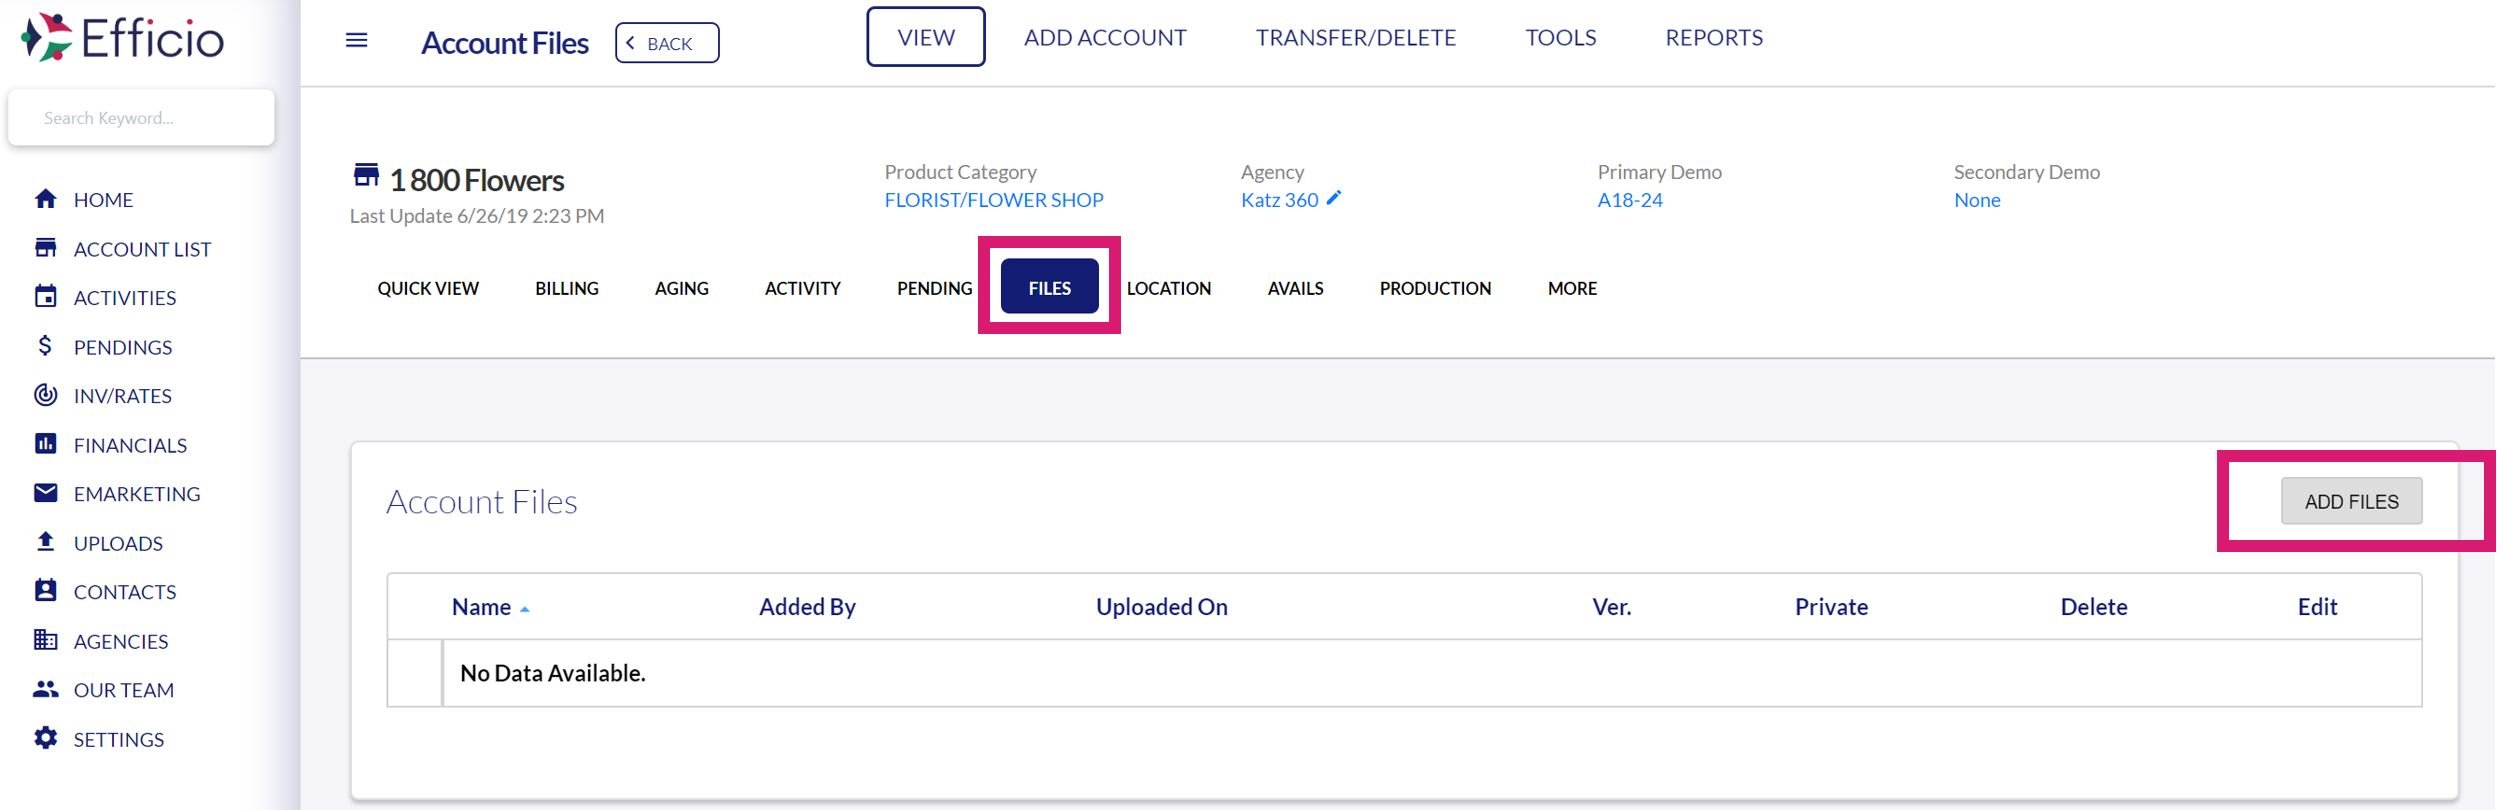Click the Contacts badge icon

45,591
